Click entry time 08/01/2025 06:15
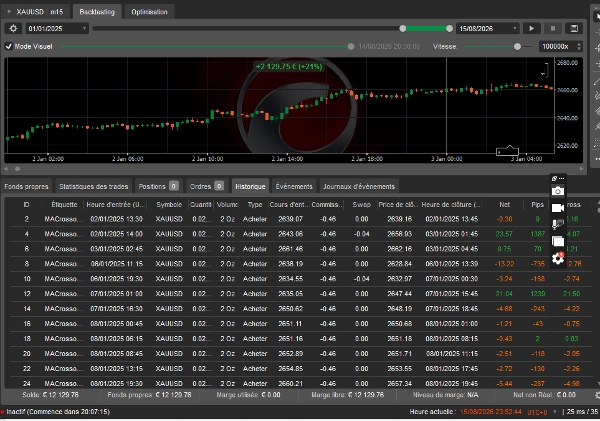600x421 pixels. [116, 339]
